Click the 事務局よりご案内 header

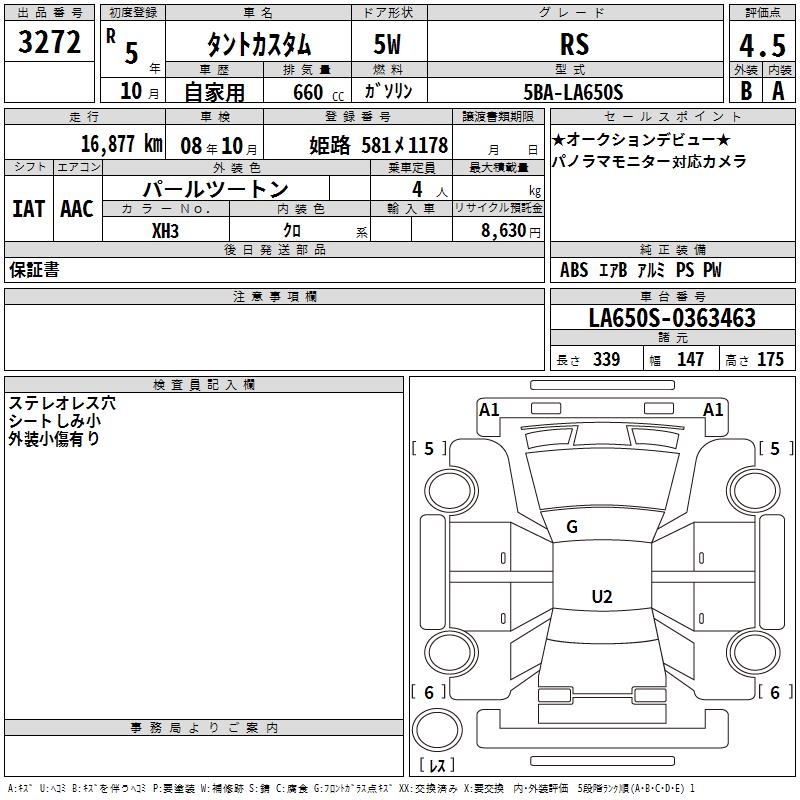coord(204,728)
